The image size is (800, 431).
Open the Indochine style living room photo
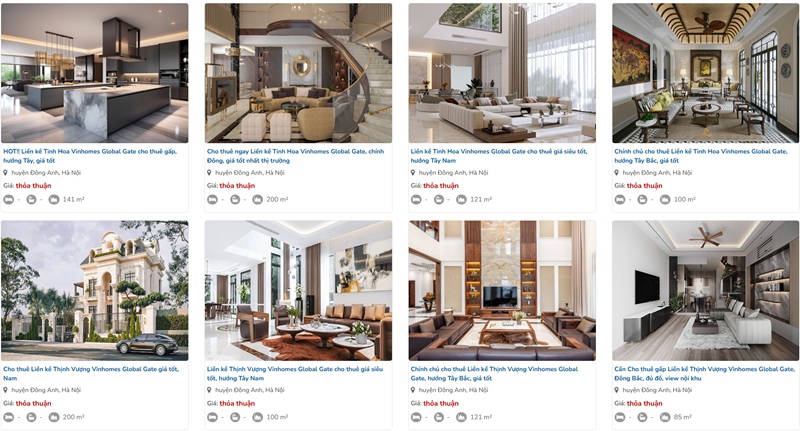pos(706,73)
